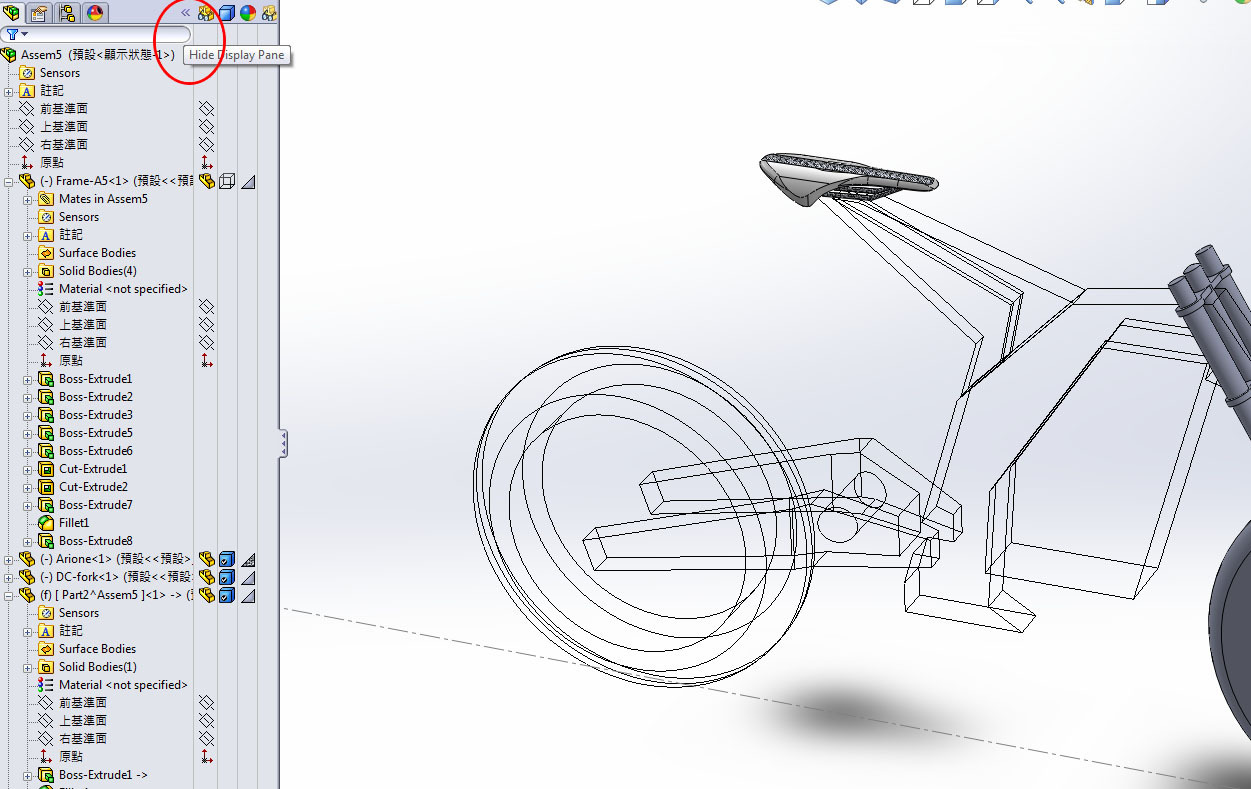Expand the Solid Bodies(4) folder

(x=28, y=271)
